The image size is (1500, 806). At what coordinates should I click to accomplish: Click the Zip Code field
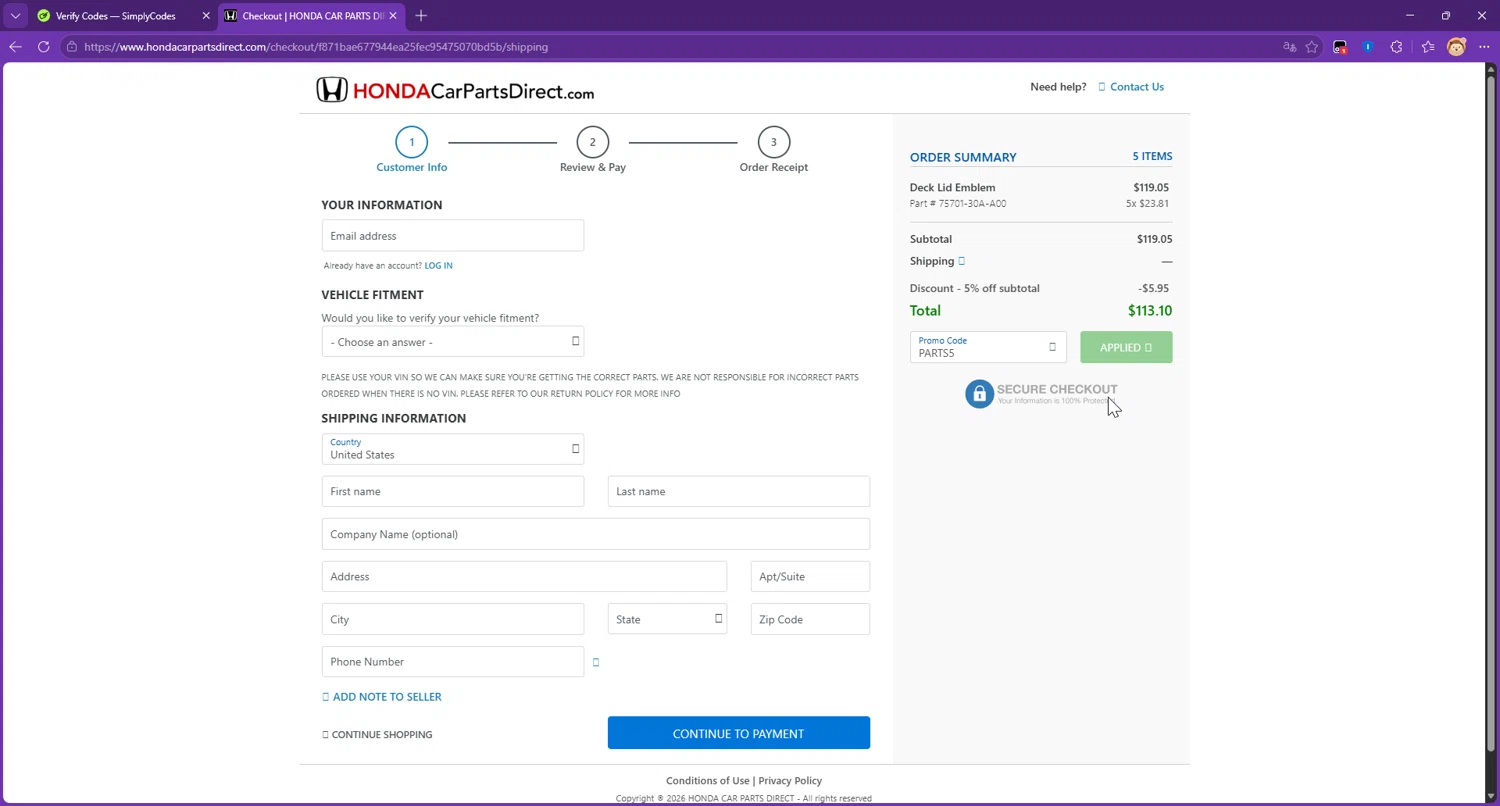click(x=810, y=619)
